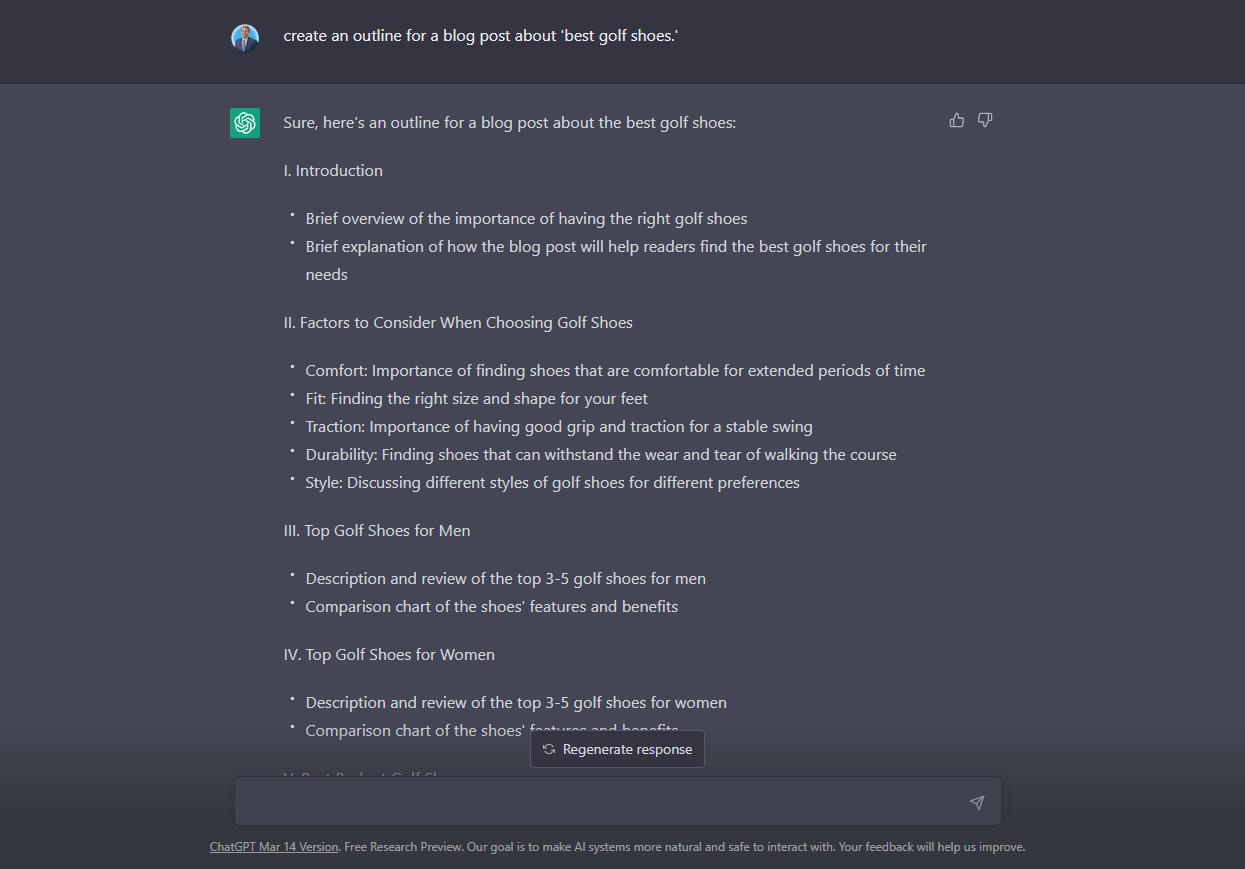This screenshot has width=1245, height=869.
Task: Click the circular arrows regenerate icon
Action: pos(549,749)
